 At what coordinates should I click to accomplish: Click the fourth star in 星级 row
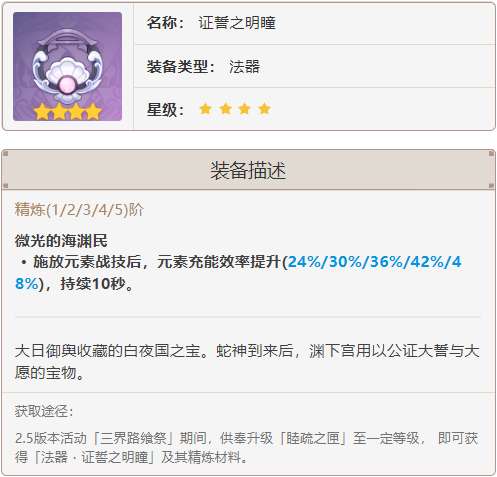click(264, 109)
